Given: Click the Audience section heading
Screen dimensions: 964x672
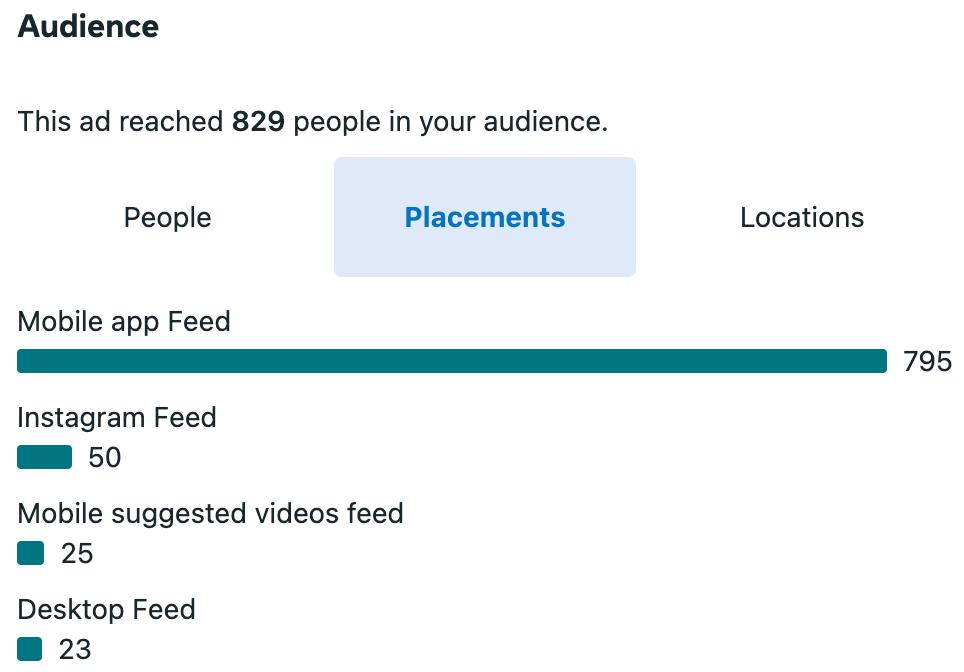Looking at the screenshot, I should [88, 27].
